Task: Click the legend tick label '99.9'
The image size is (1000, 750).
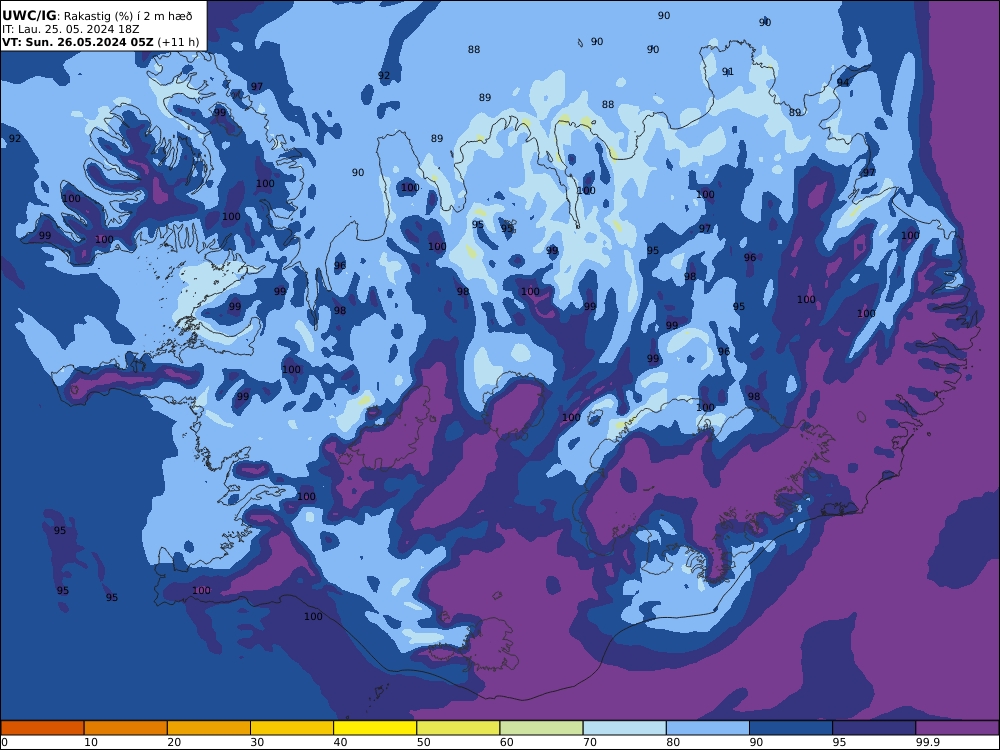Action: pos(927,742)
